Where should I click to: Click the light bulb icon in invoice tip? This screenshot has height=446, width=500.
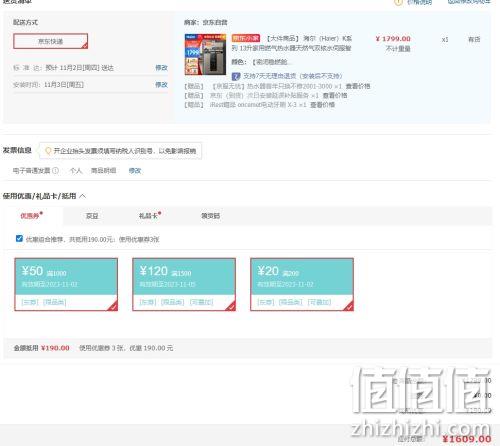48,151
